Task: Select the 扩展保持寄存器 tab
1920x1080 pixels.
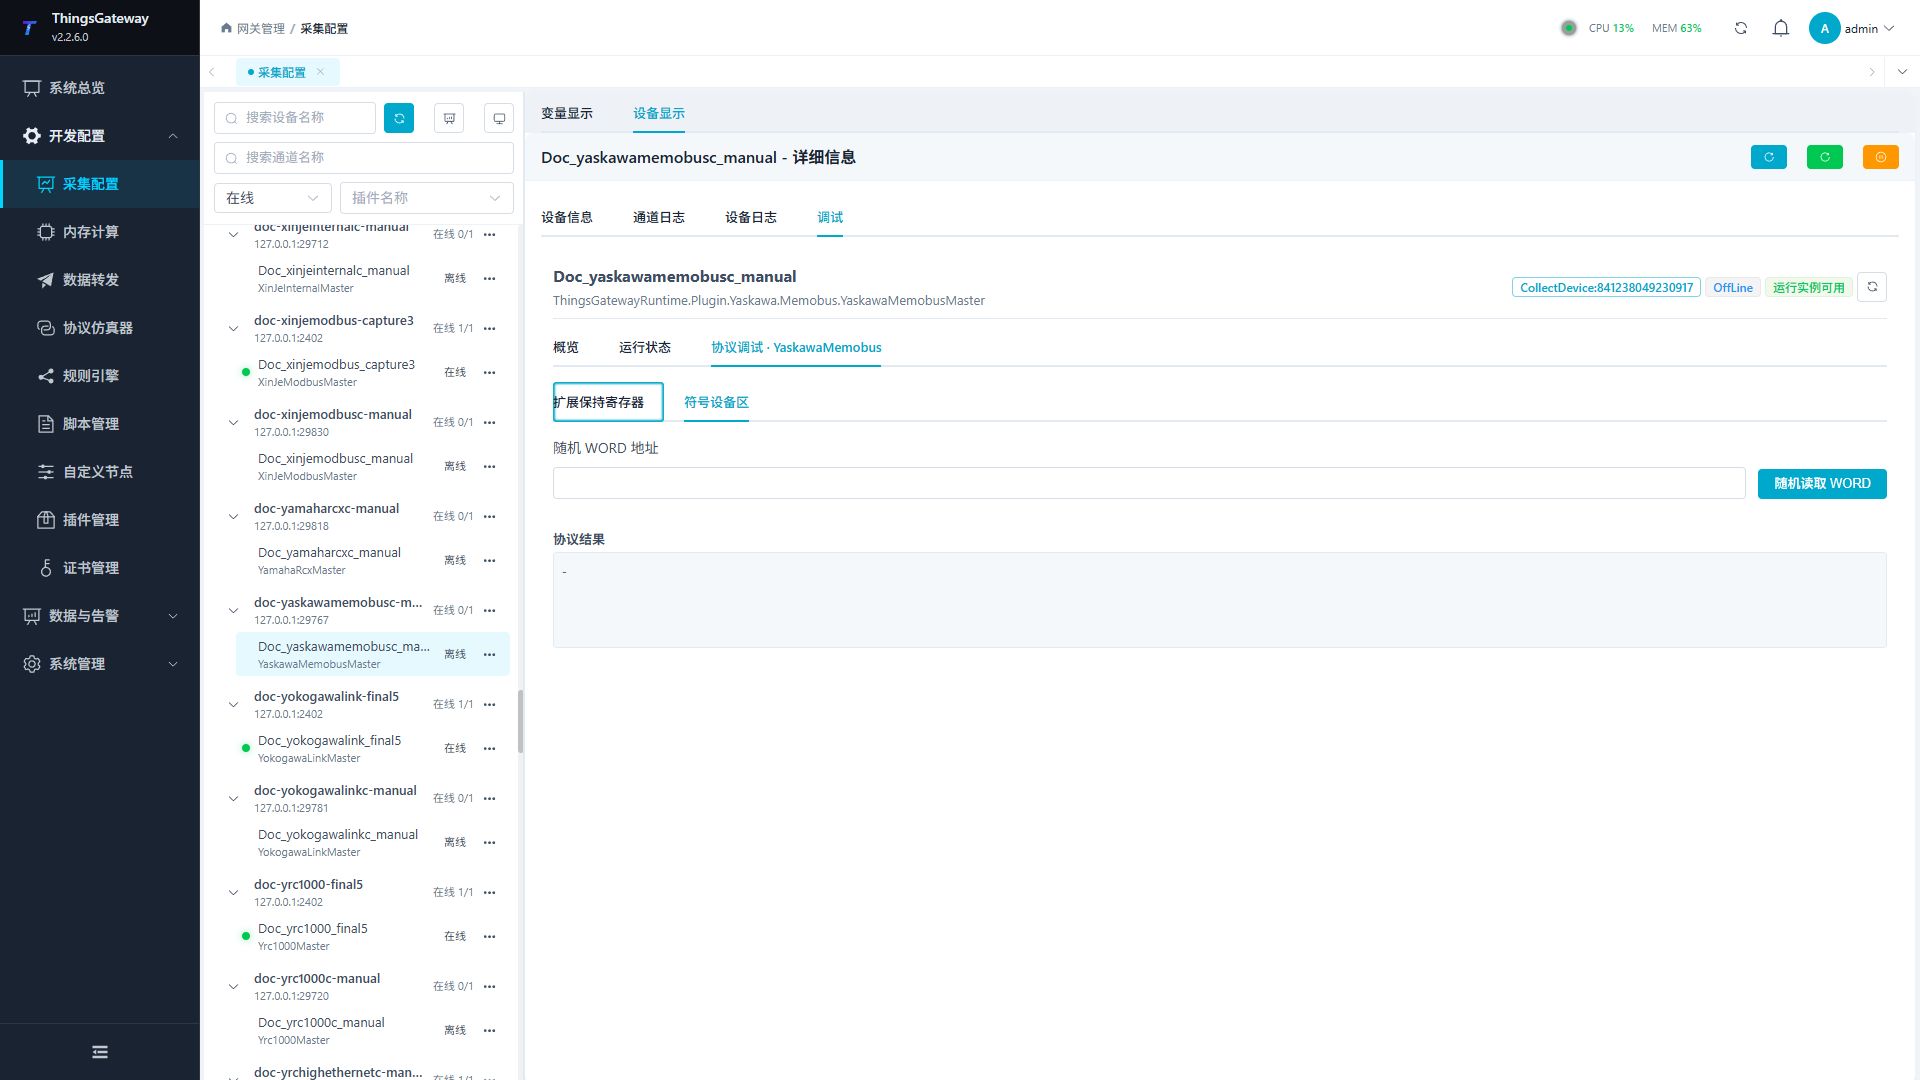Action: coord(608,402)
